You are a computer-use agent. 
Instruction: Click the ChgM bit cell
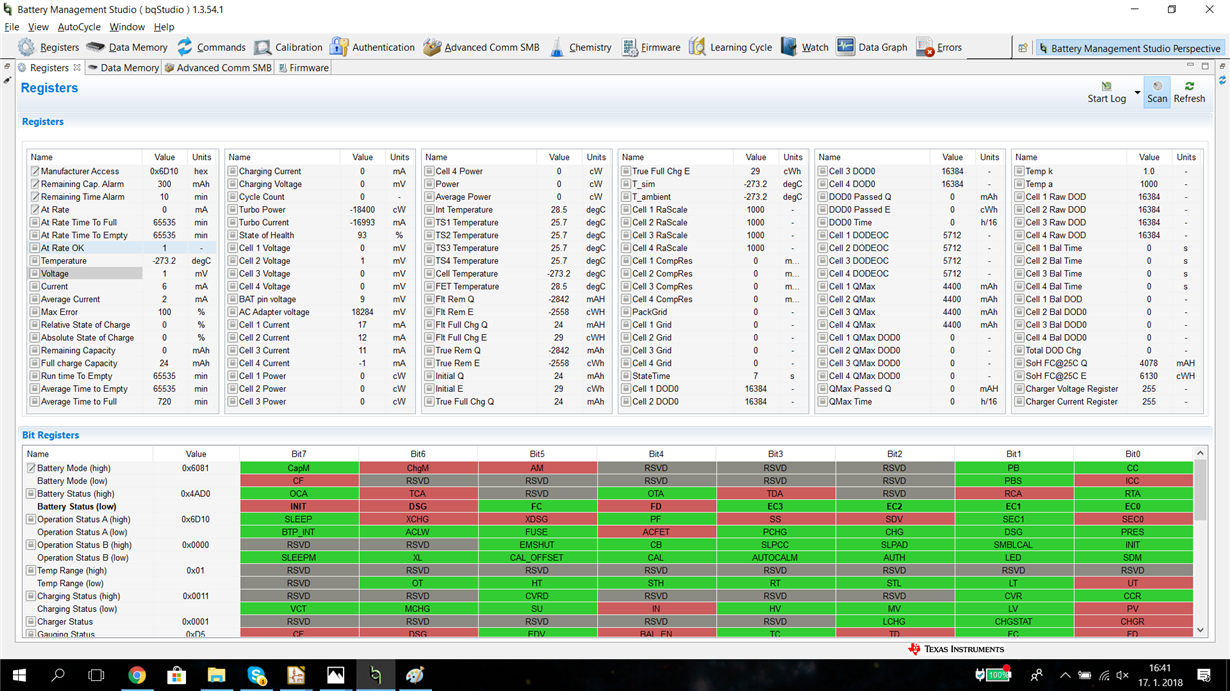click(417, 468)
